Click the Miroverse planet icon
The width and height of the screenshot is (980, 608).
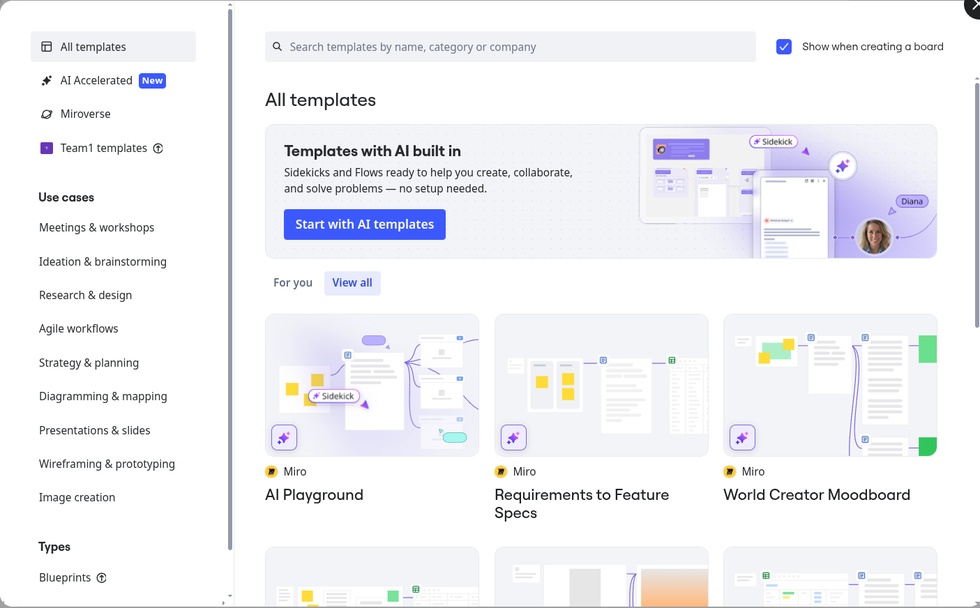(46, 114)
